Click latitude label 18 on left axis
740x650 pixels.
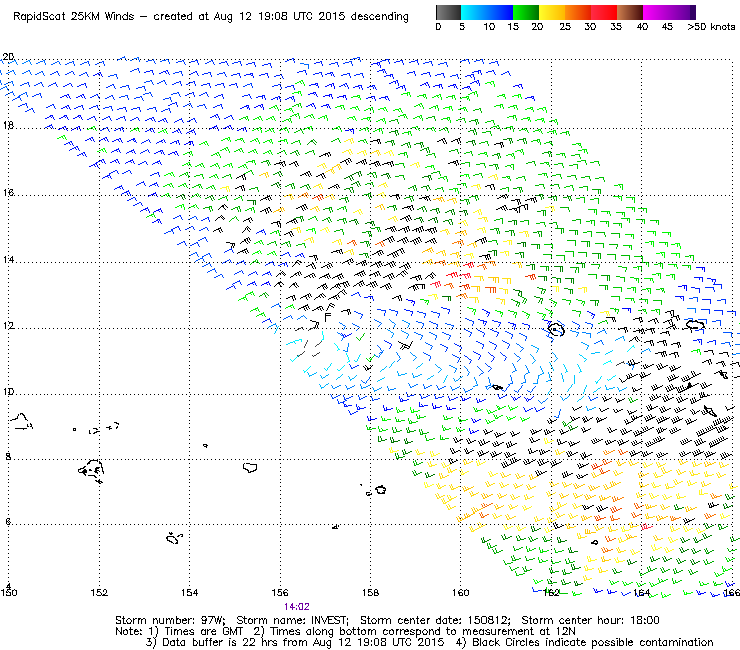8,126
